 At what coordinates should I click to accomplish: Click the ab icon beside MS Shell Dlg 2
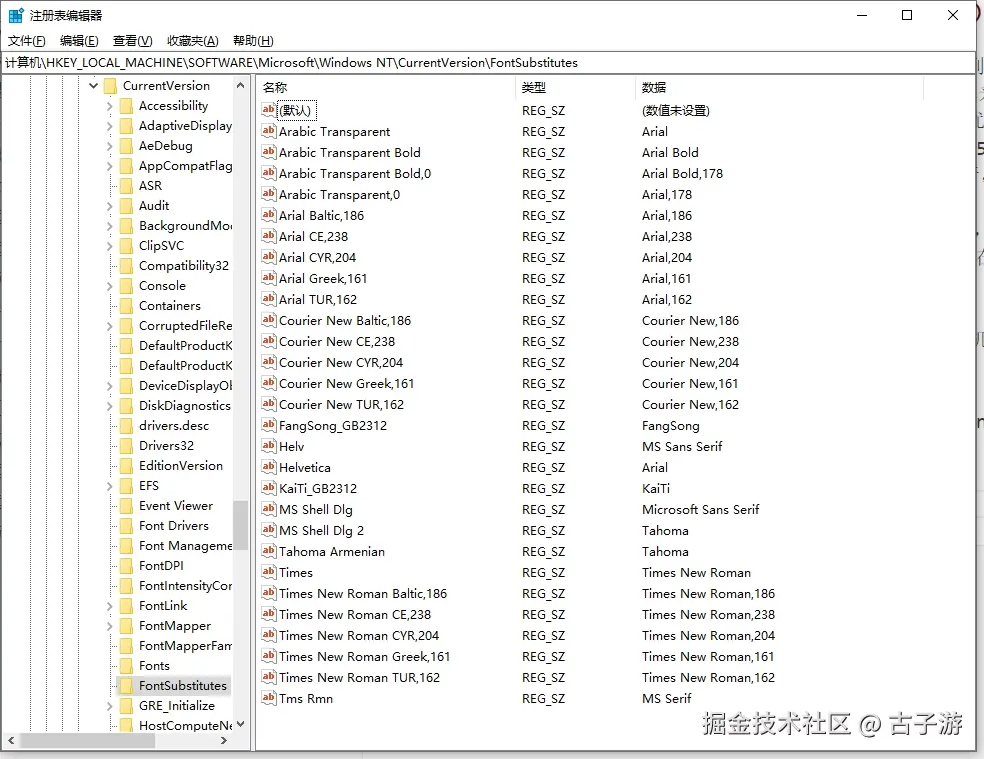click(269, 530)
